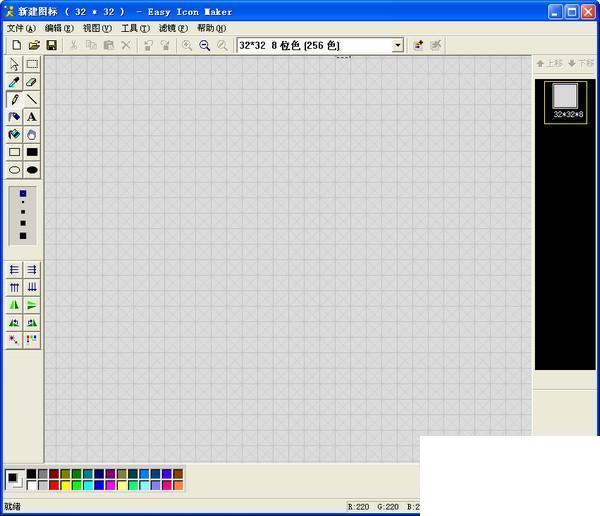Image resolution: width=600 pixels, height=516 pixels.
Task: Click the shift image right icon
Action: 32,270
